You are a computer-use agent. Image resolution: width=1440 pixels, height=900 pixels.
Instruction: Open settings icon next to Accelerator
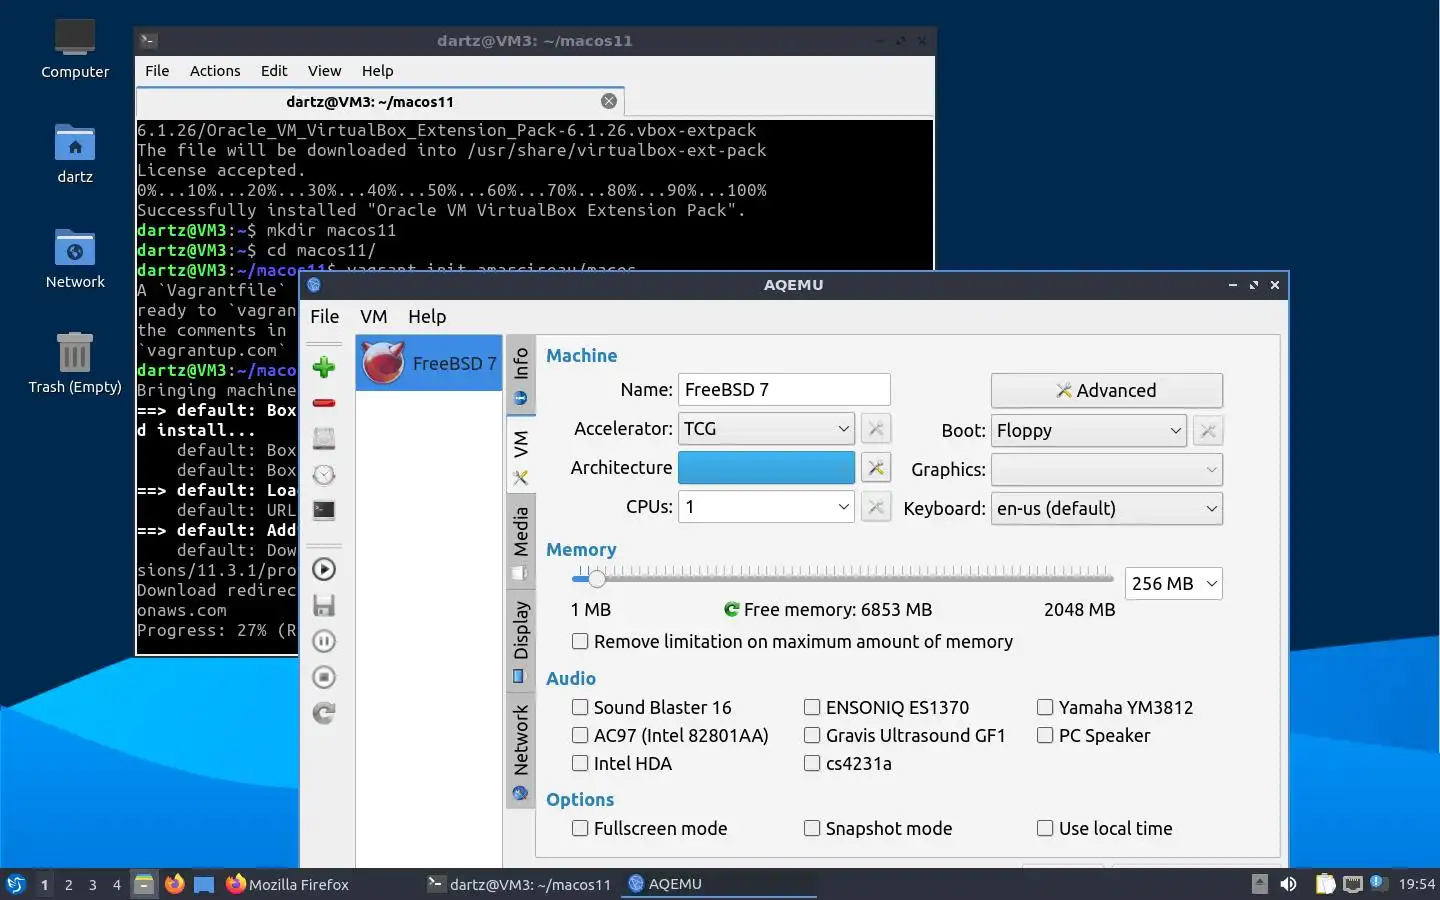(875, 429)
